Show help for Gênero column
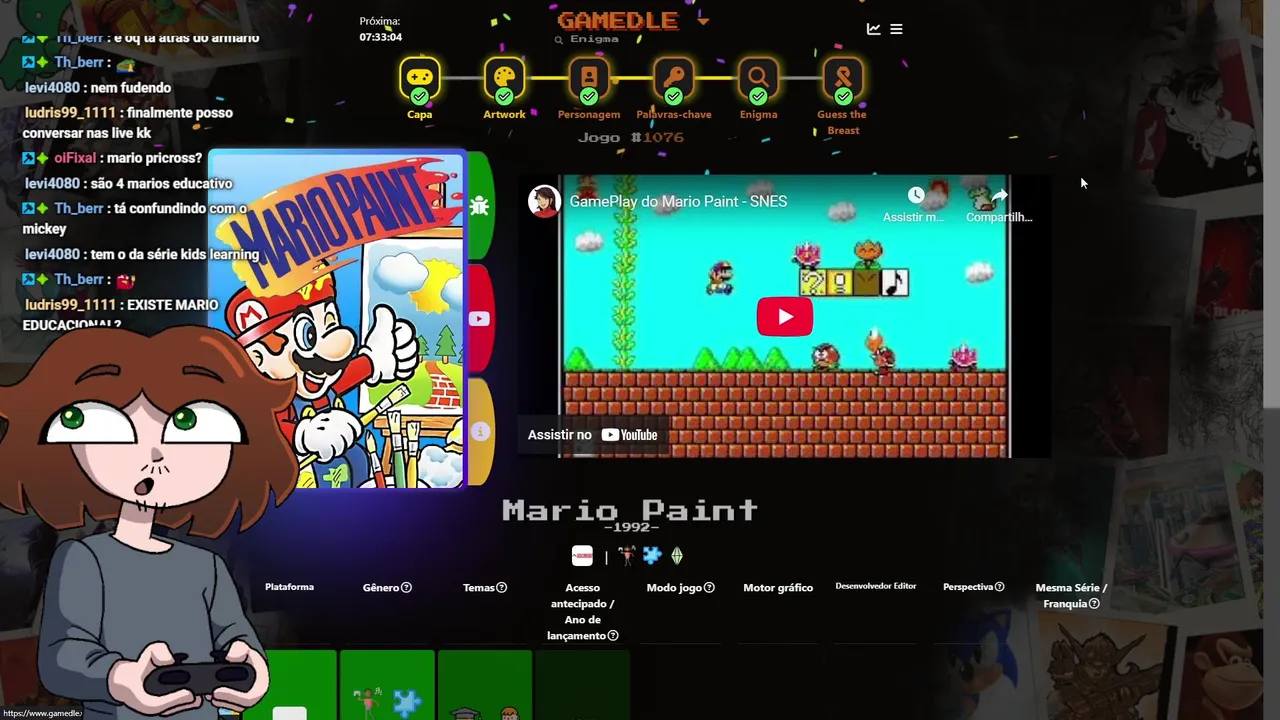This screenshot has height=720, width=1280. (406, 588)
